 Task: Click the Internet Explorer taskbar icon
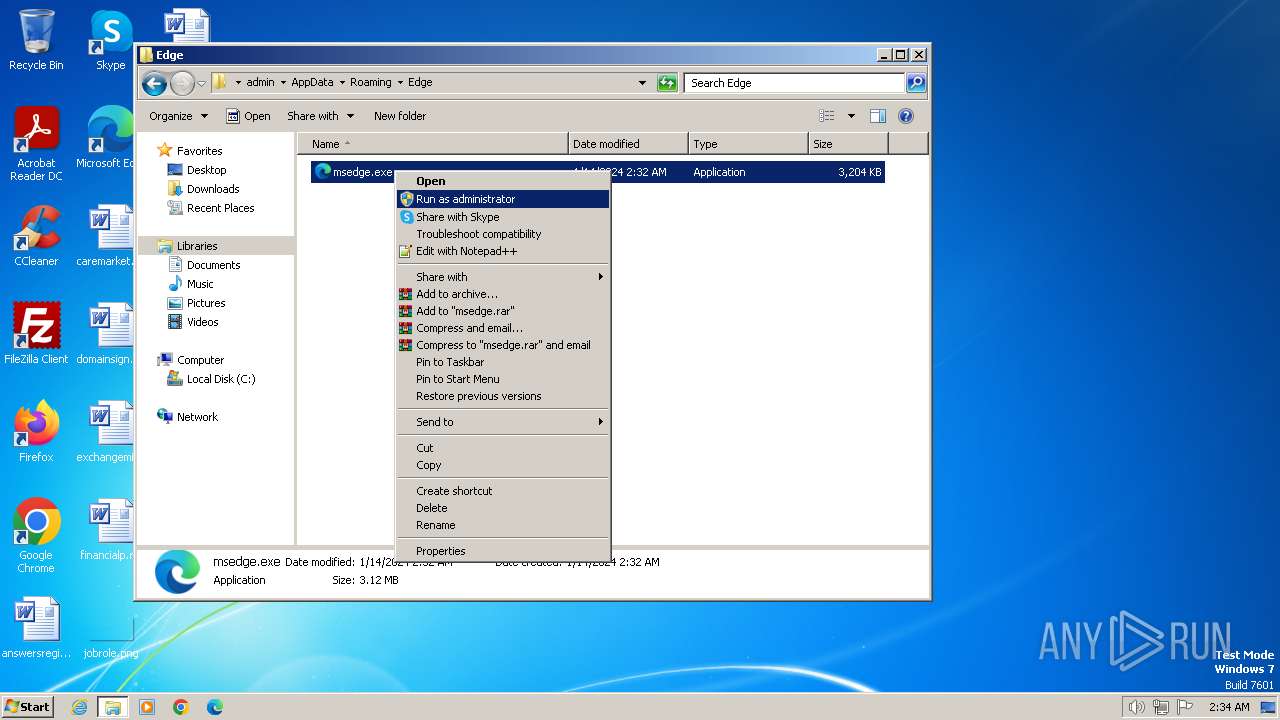pyautogui.click(x=79, y=707)
